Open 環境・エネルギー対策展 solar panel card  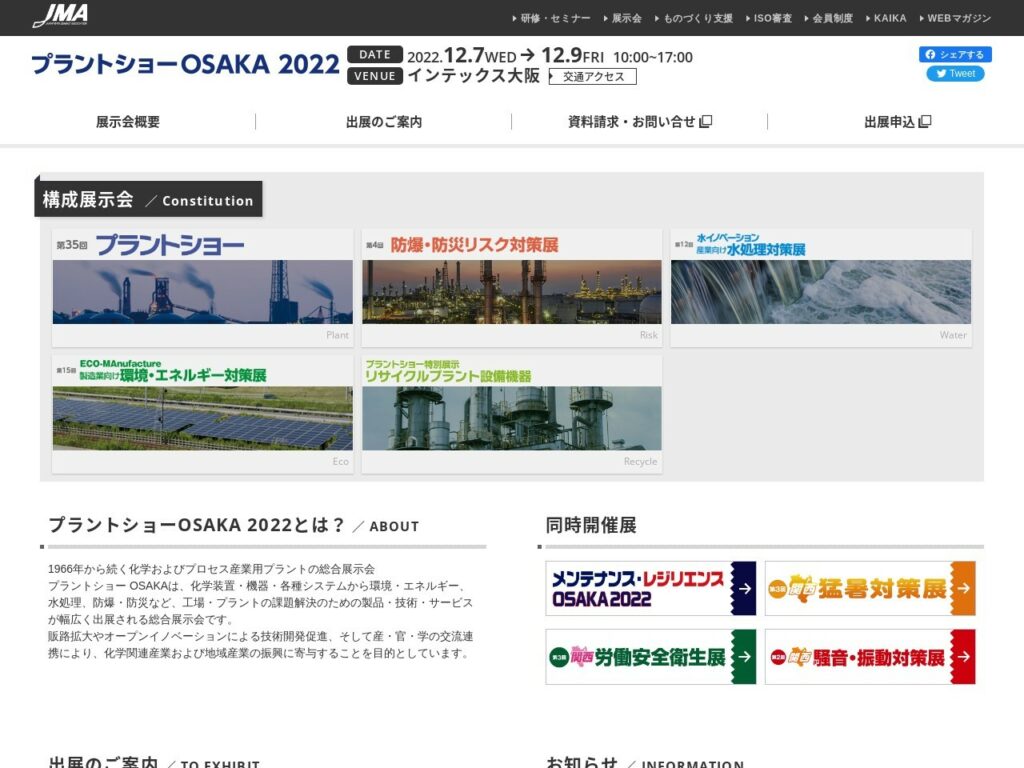pos(202,414)
